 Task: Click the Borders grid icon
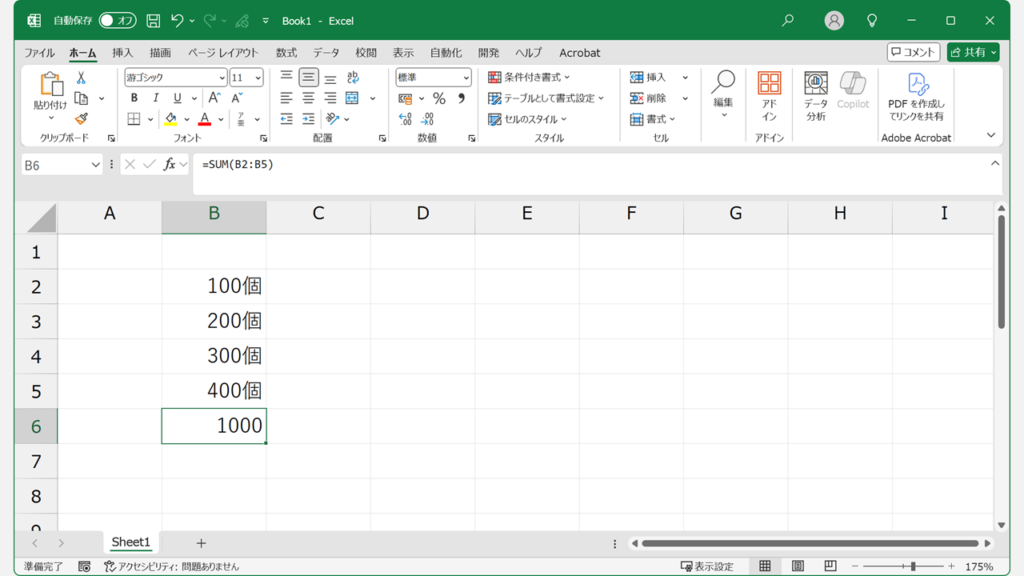[x=134, y=119]
